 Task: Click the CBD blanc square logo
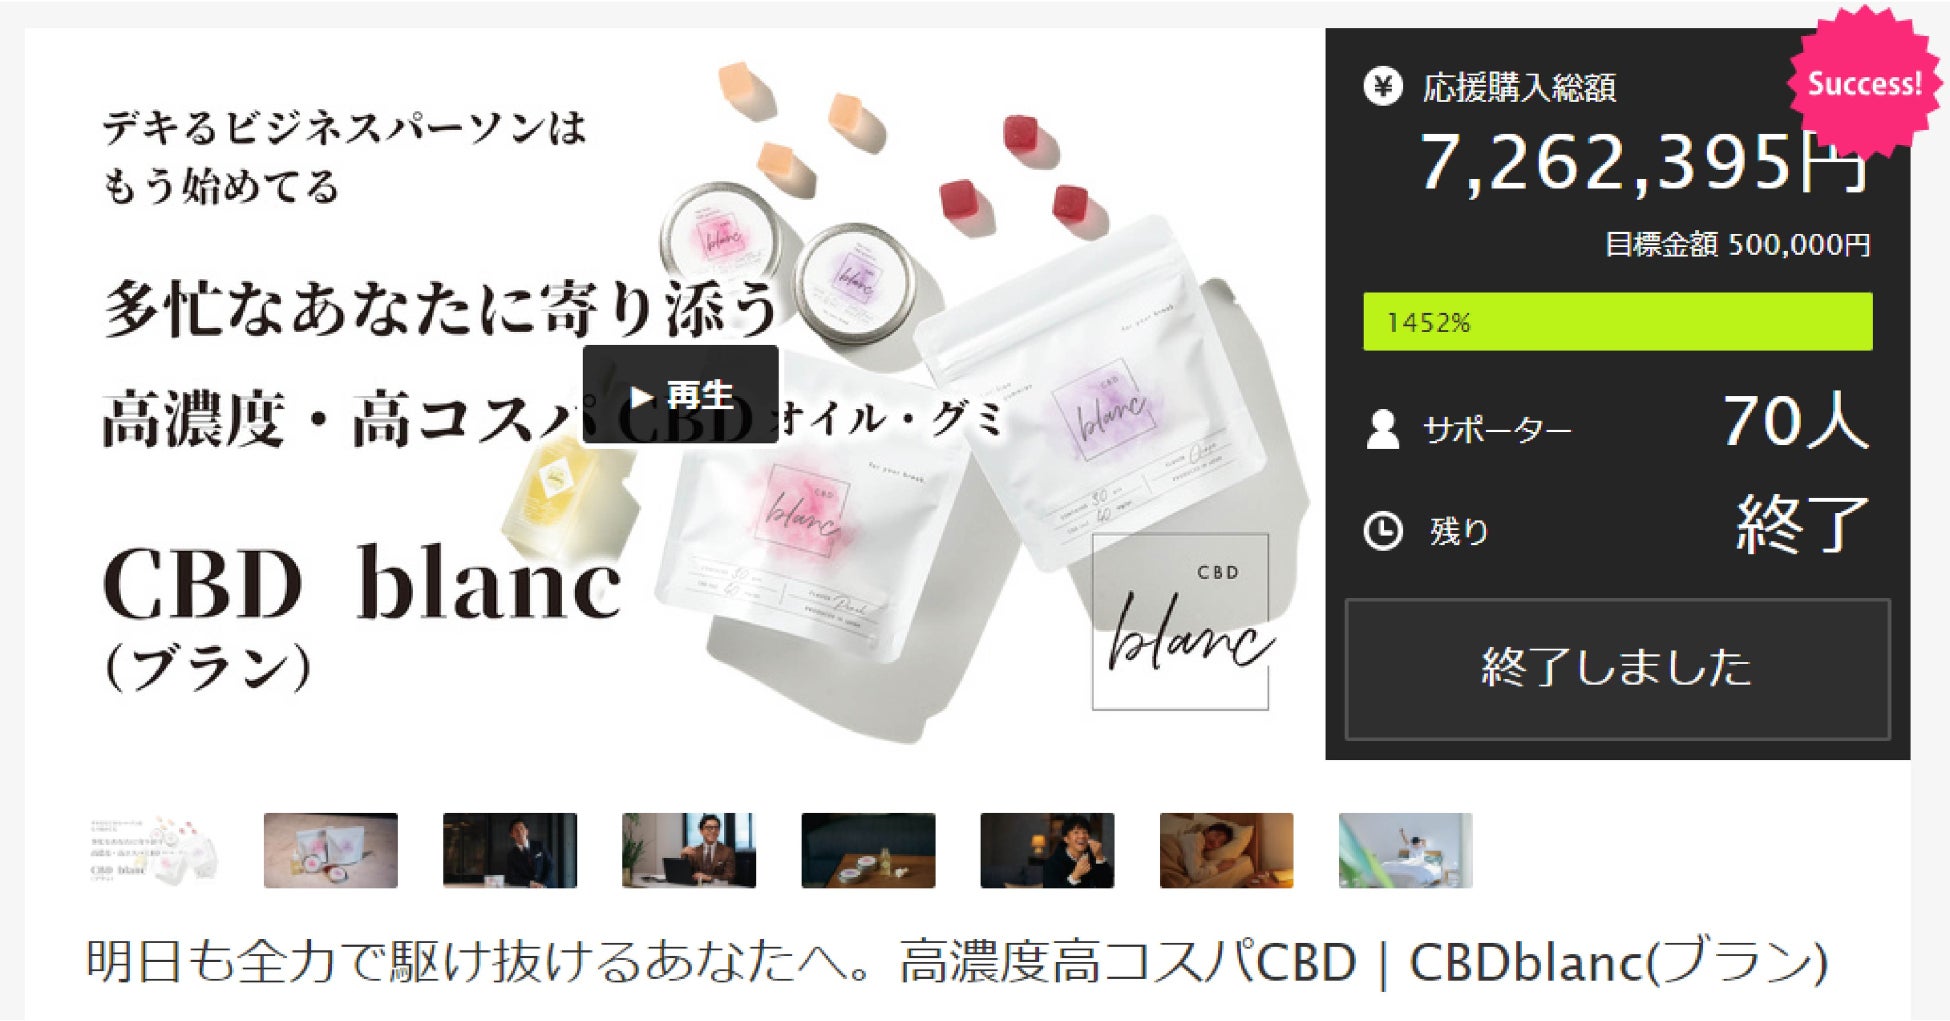click(1180, 622)
